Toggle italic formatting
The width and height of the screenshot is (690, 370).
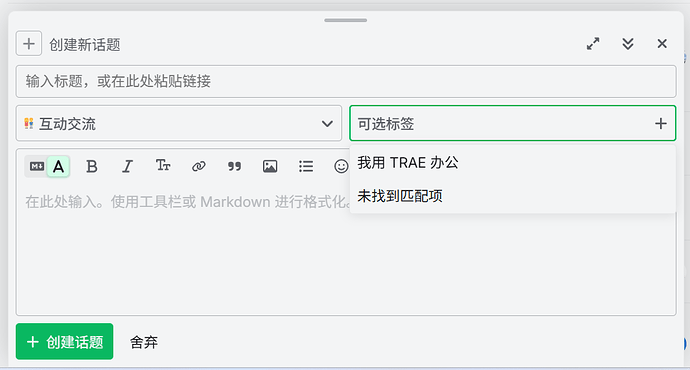pos(127,166)
